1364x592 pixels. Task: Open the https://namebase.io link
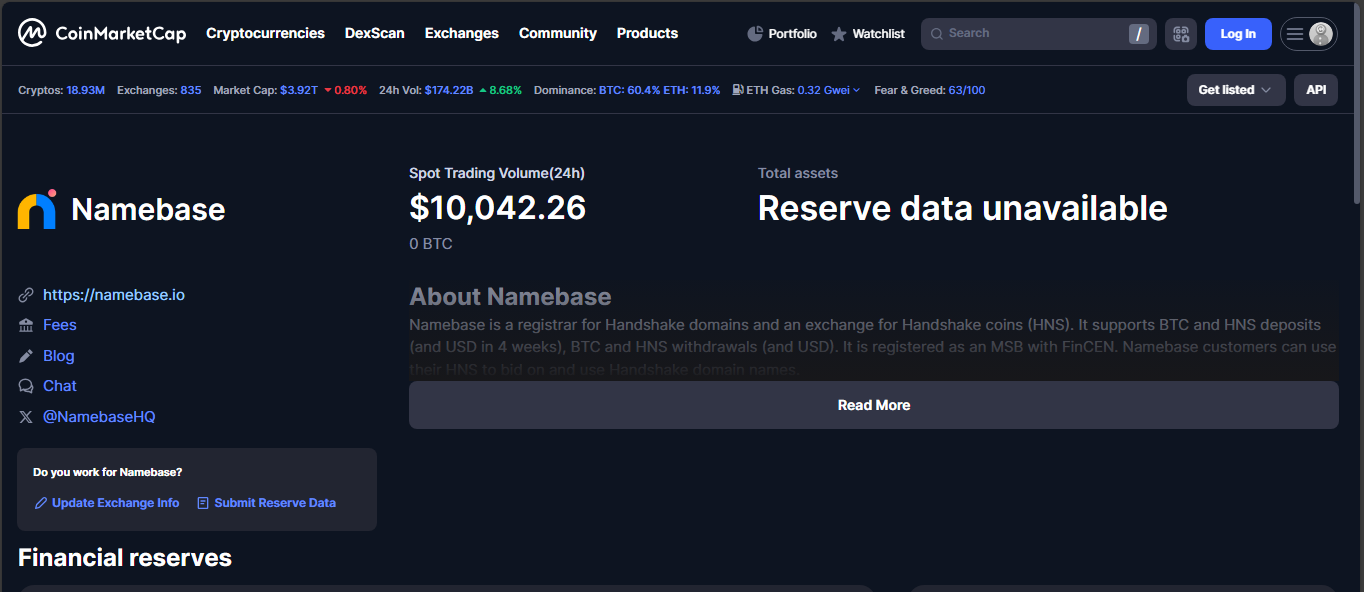click(x=114, y=295)
